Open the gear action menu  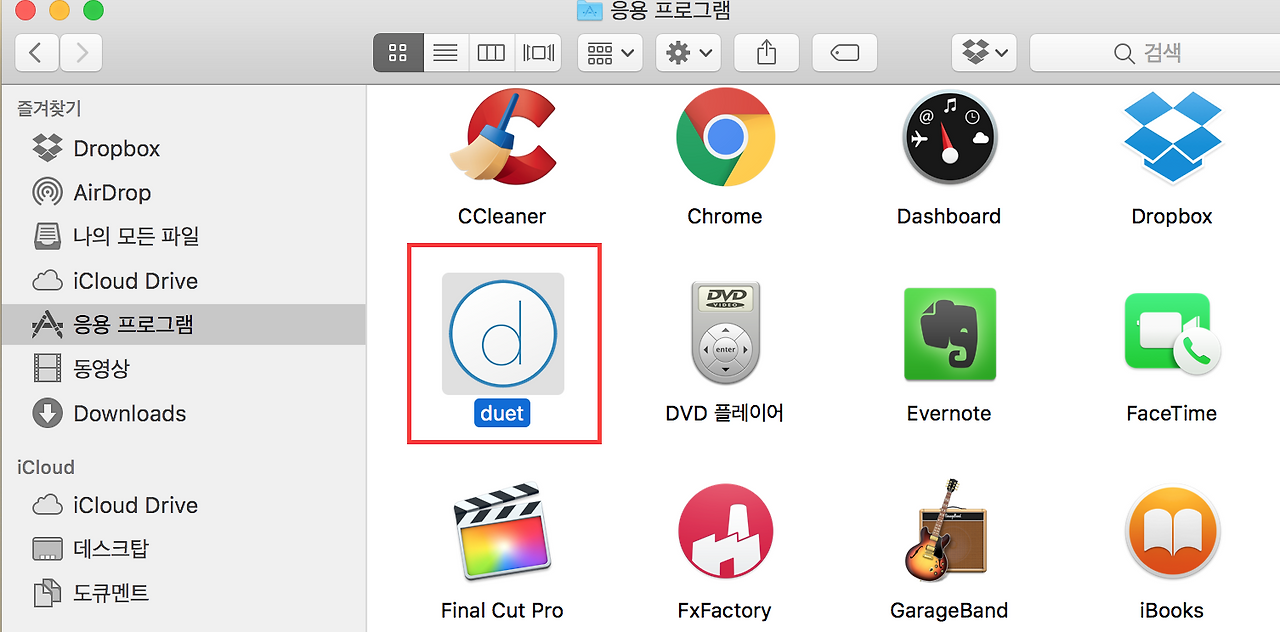pyautogui.click(x=688, y=53)
